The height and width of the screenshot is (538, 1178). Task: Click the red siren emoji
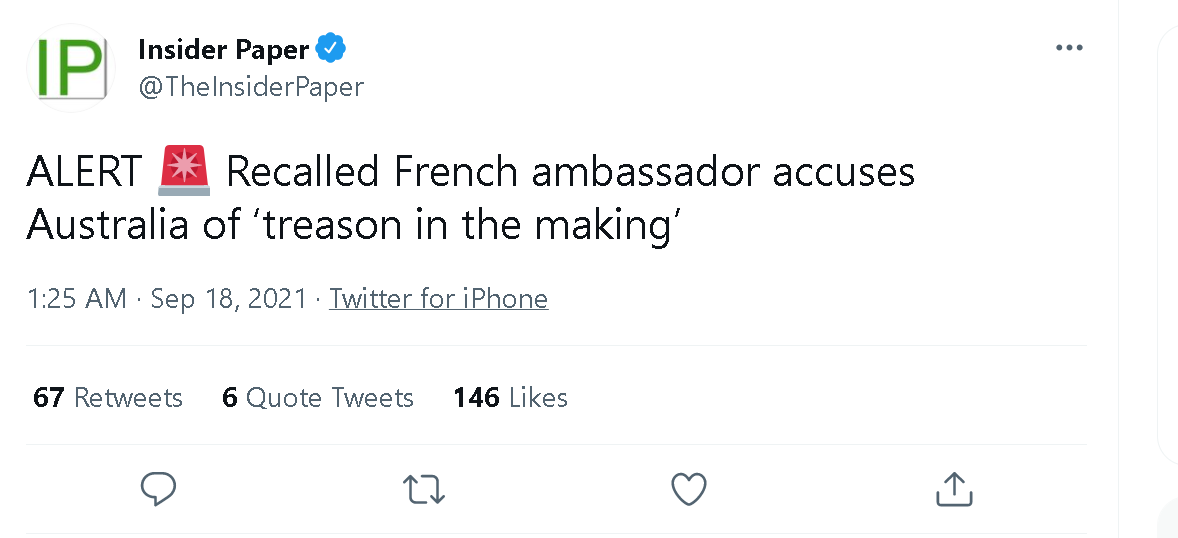[185, 171]
